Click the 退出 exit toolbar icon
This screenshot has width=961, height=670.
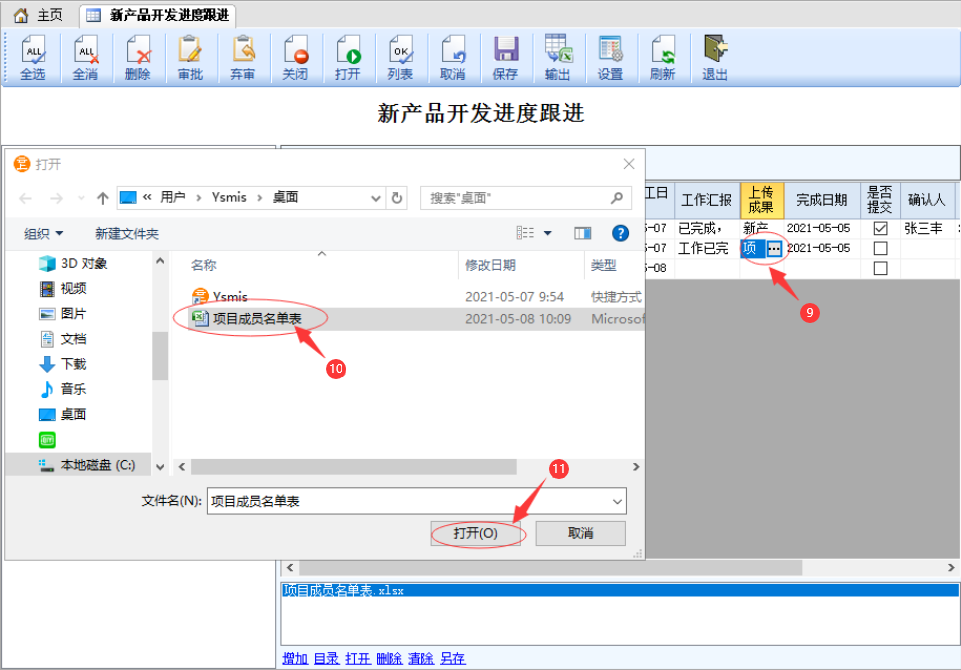715,58
